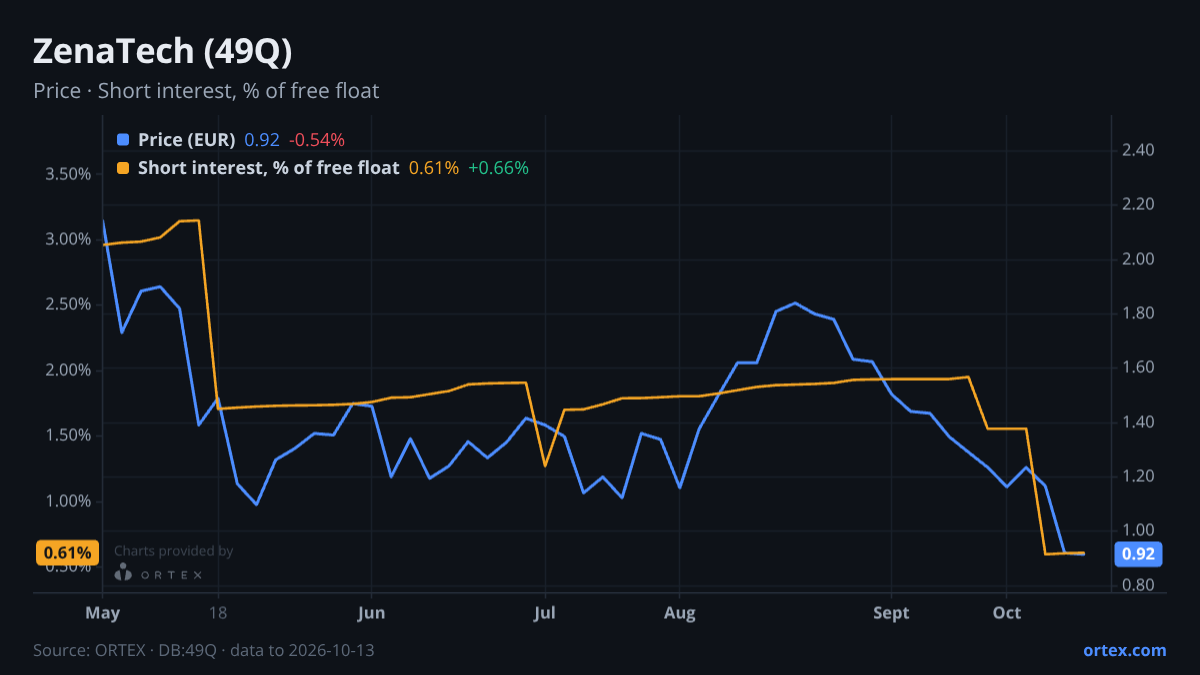
Task: Click the blue 0.92 axis value badge
Action: [1138, 554]
